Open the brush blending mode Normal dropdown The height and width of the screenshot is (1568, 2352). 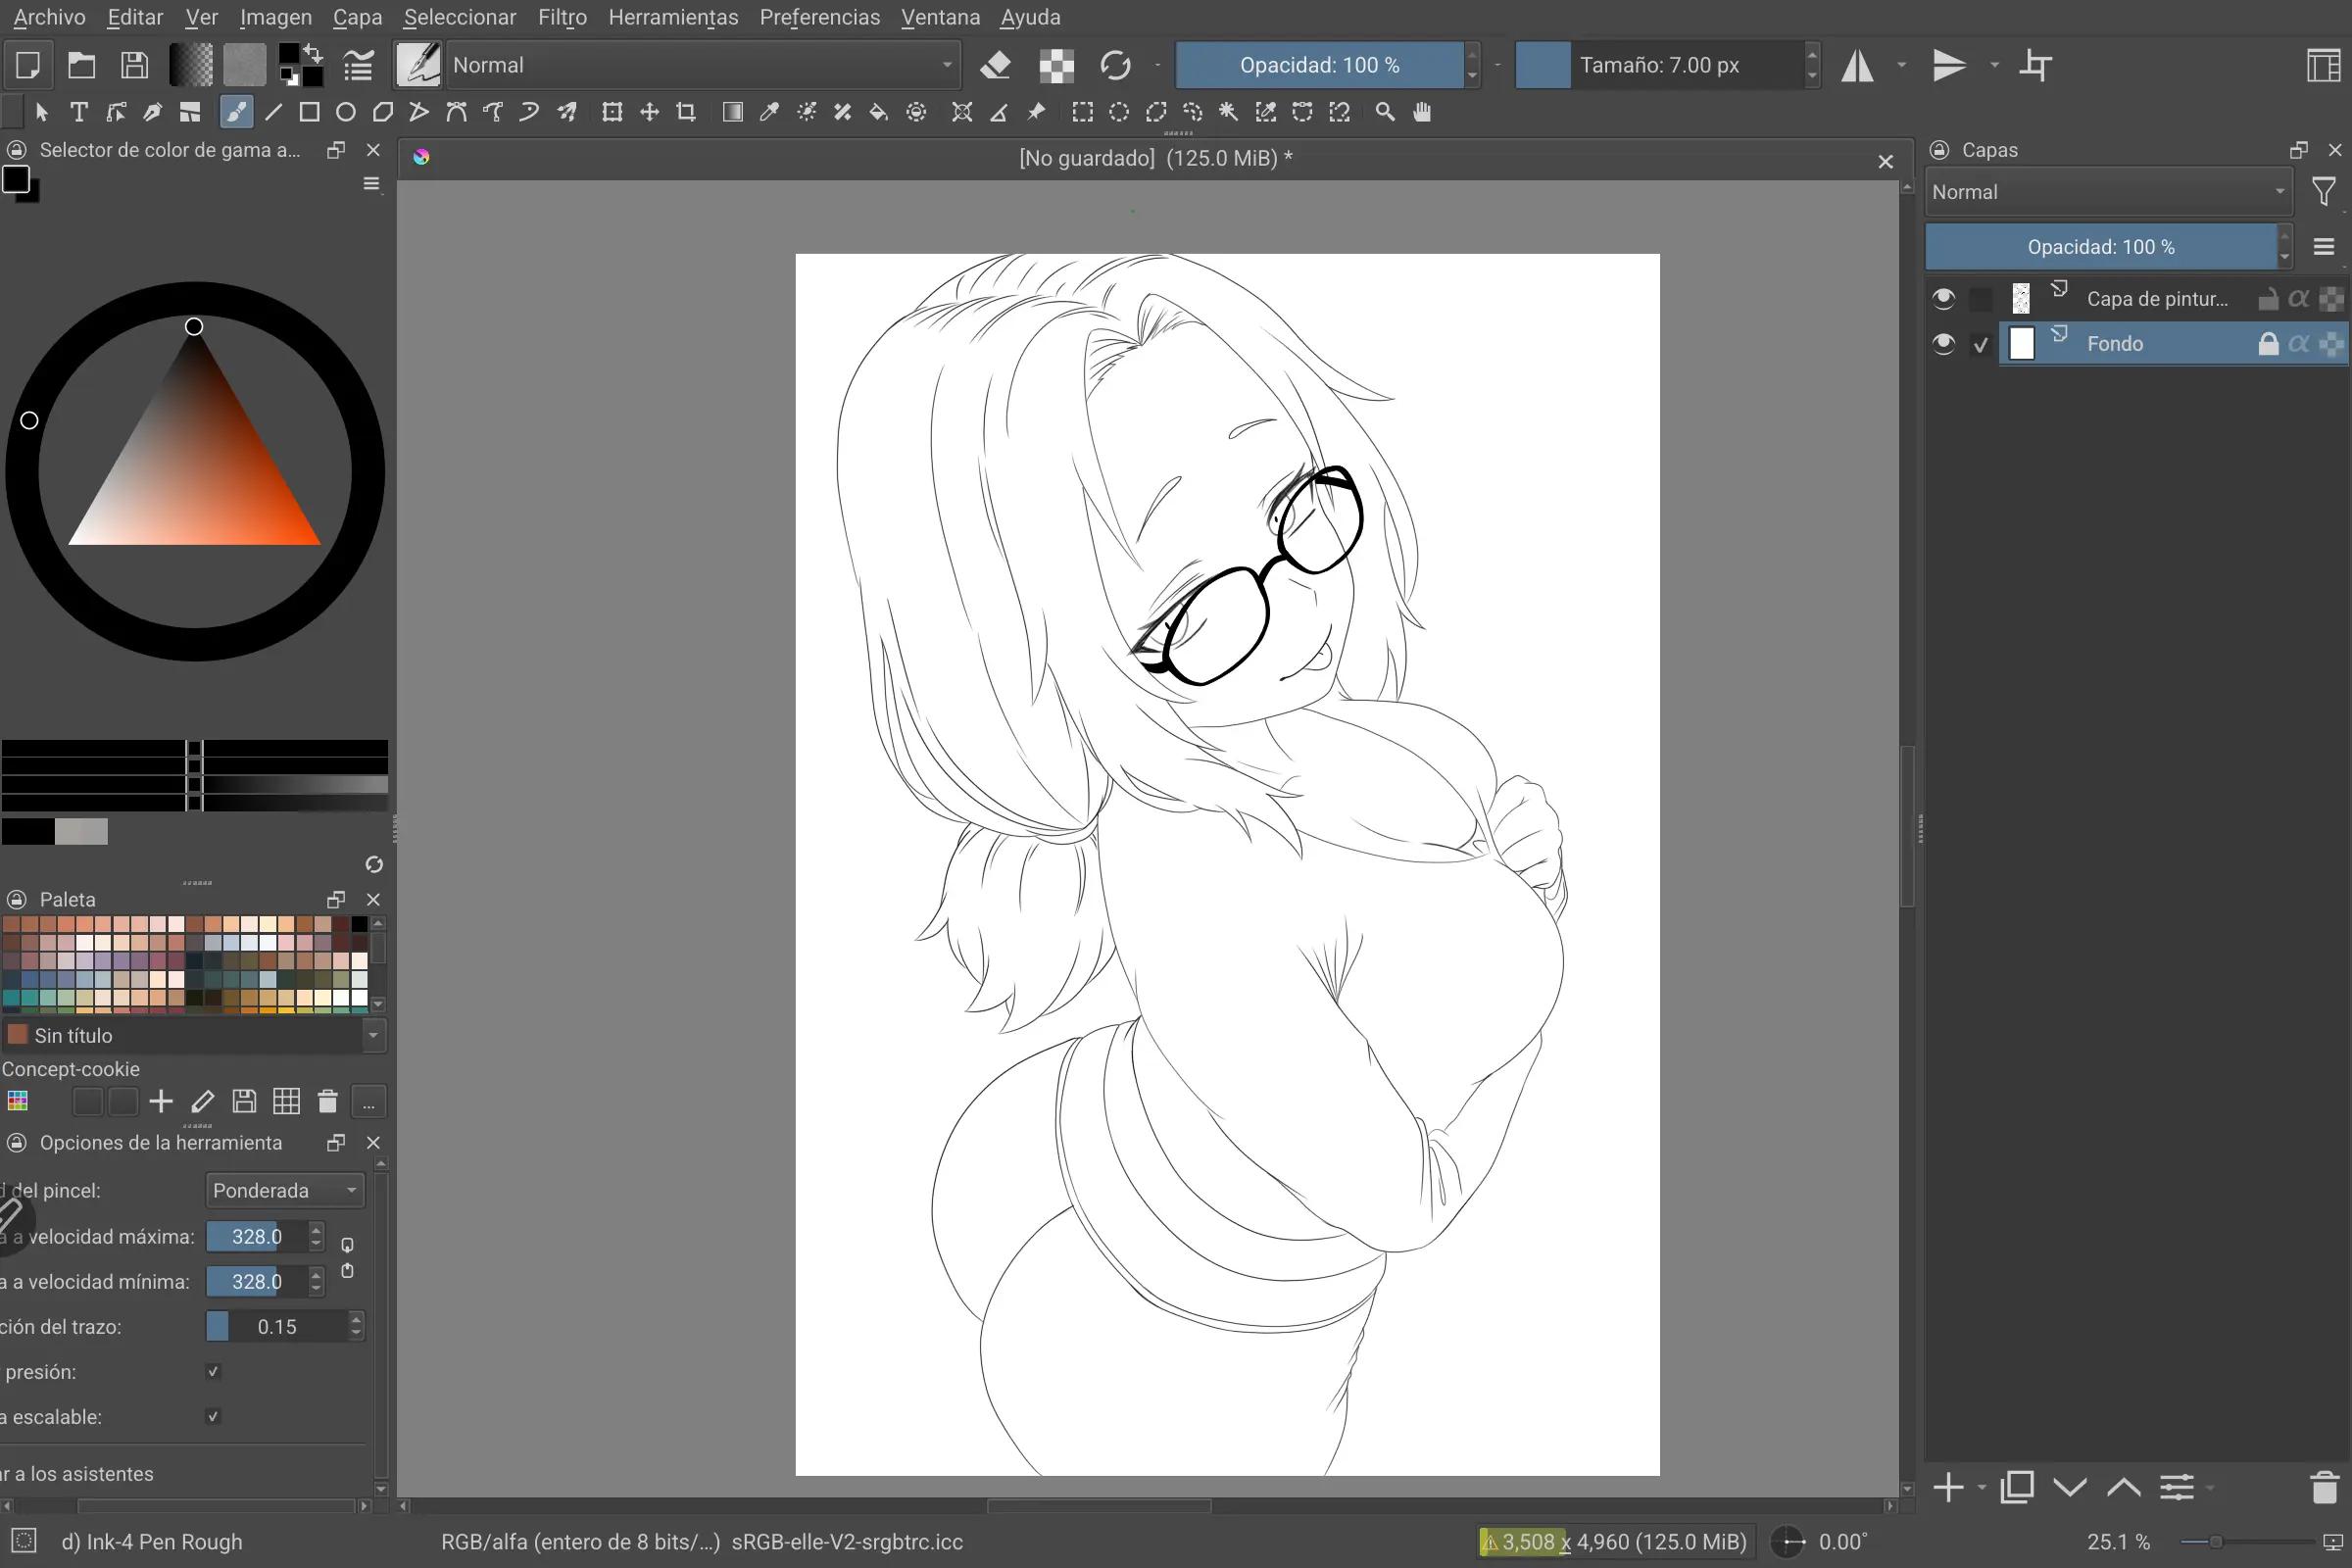pyautogui.click(x=703, y=65)
